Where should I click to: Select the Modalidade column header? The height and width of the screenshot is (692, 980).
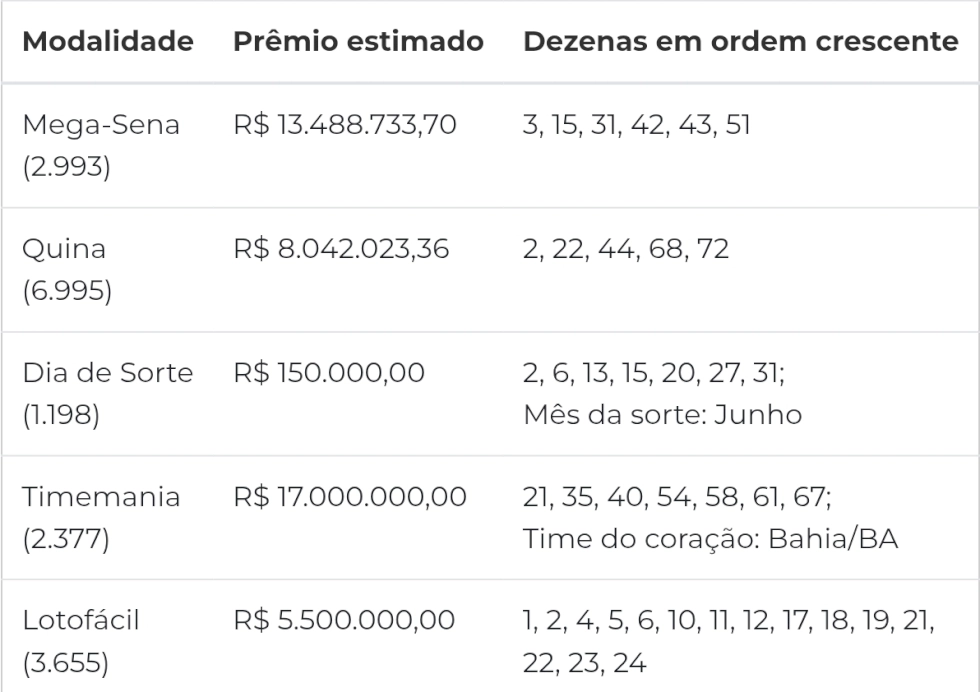click(108, 41)
